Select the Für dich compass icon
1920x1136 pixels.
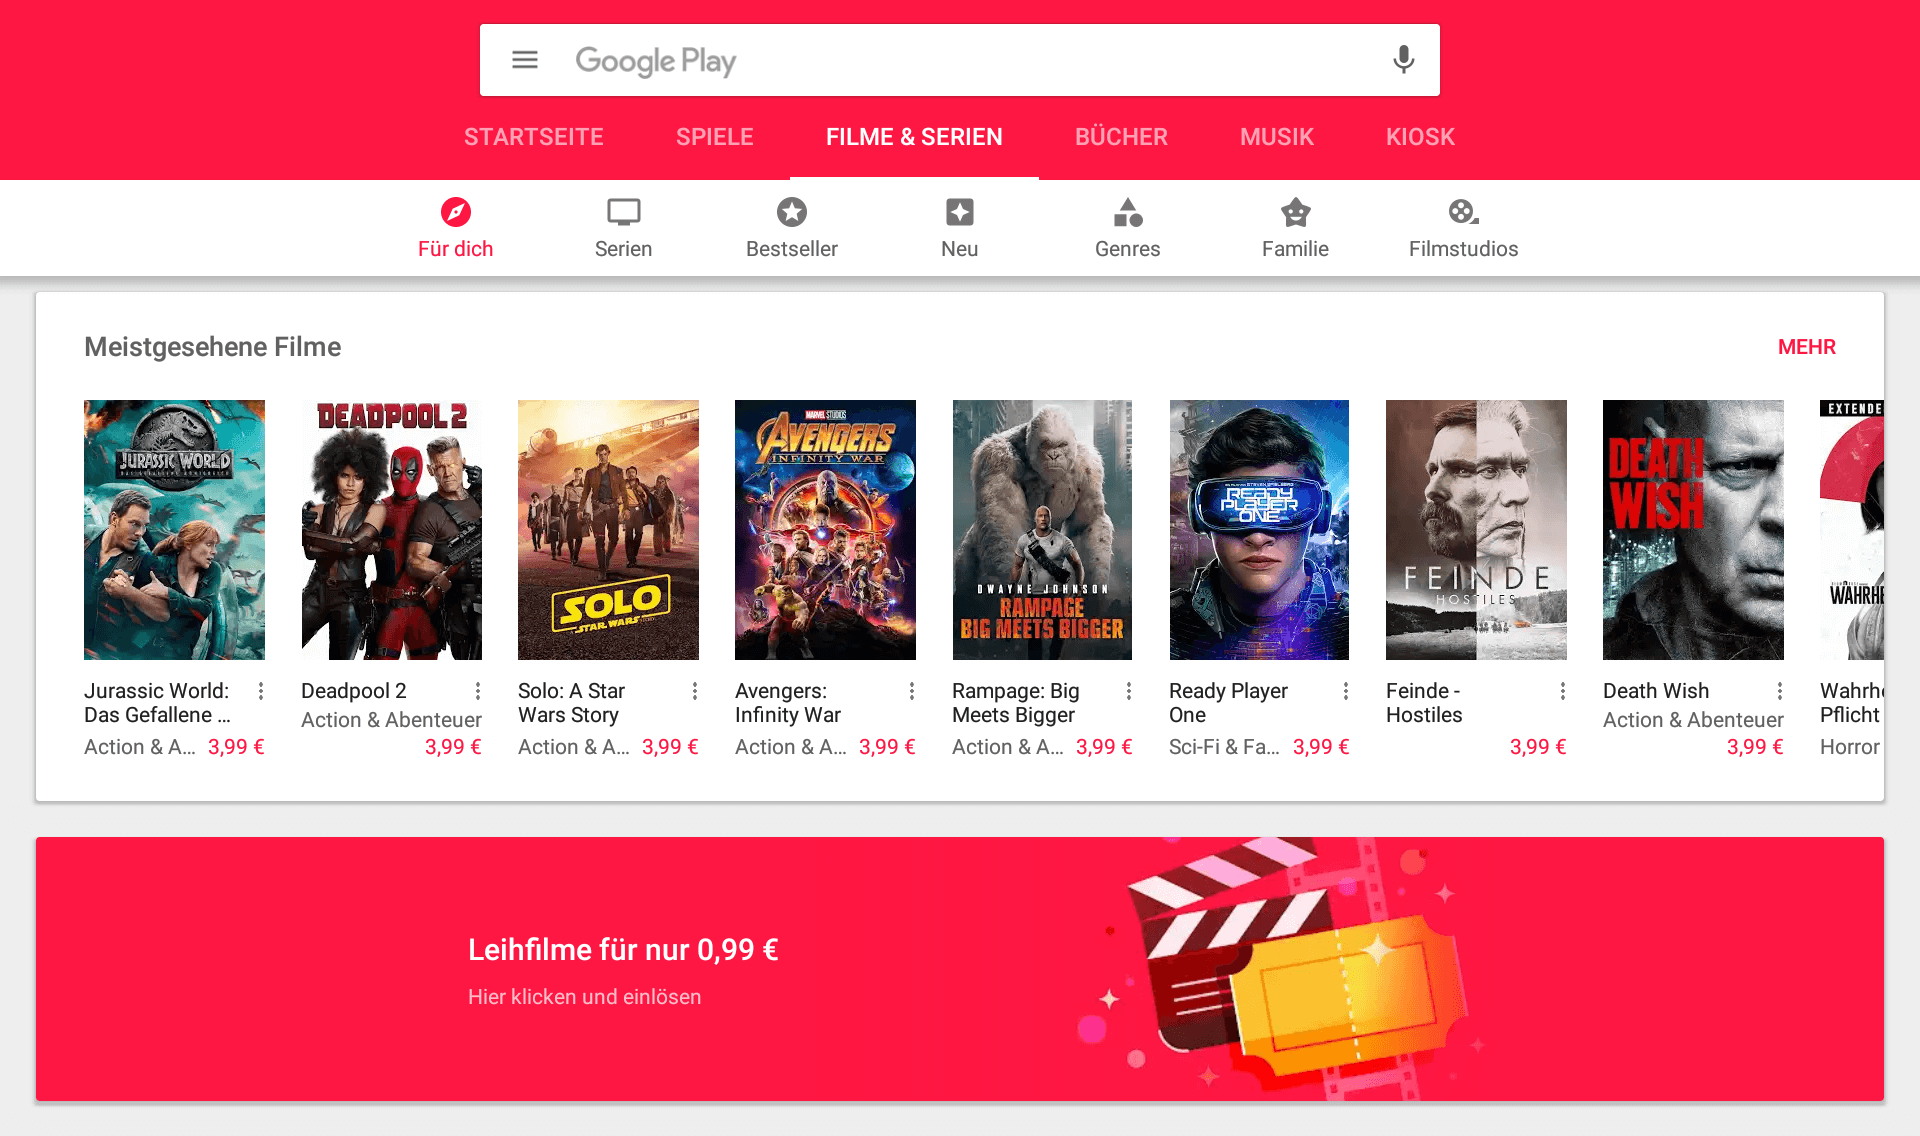coord(456,212)
